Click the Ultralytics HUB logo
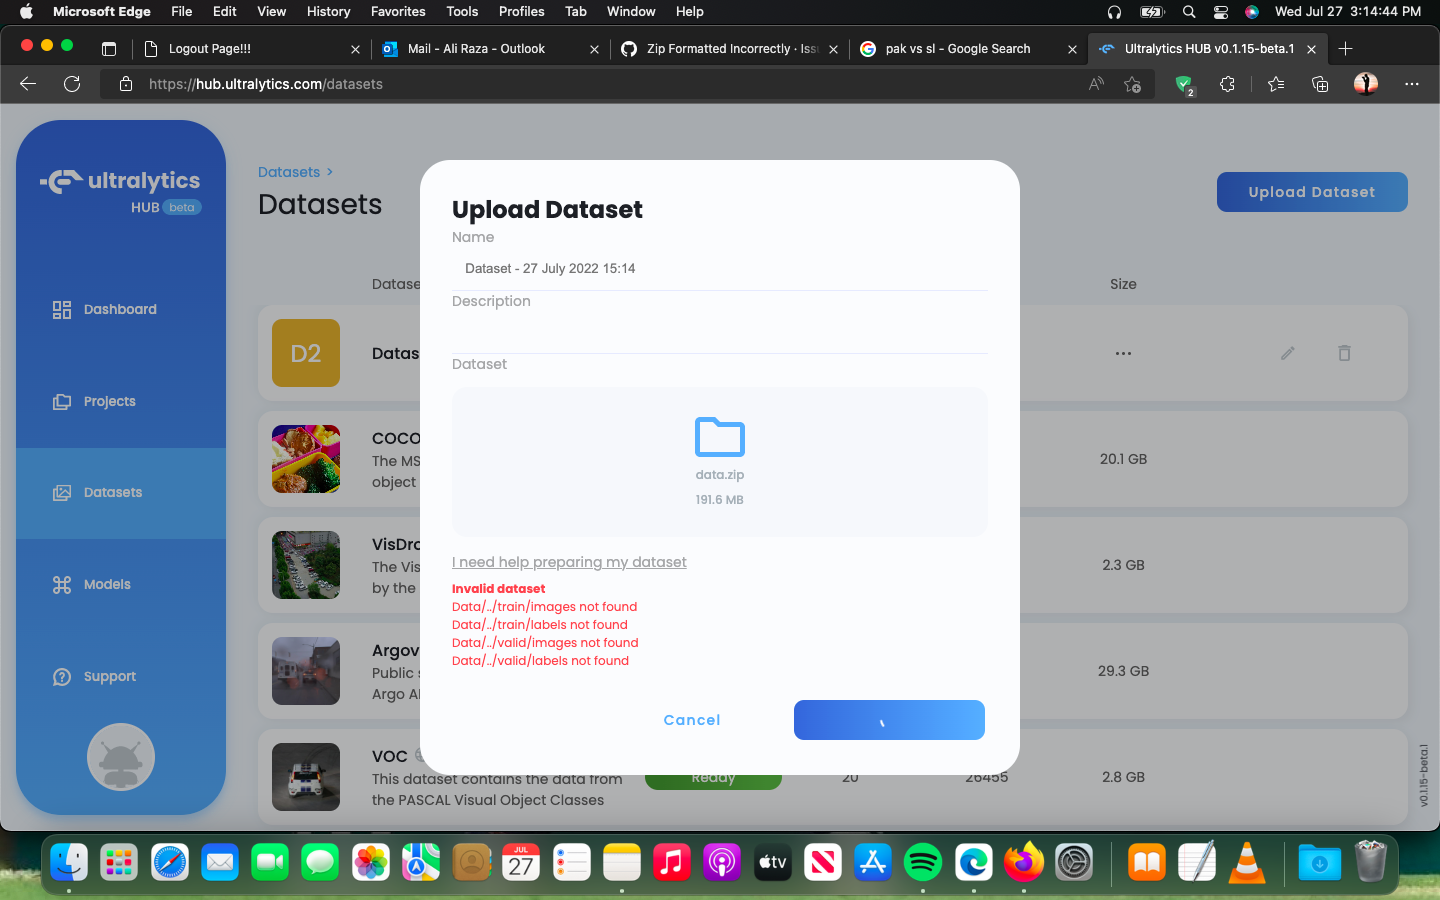 point(120,181)
